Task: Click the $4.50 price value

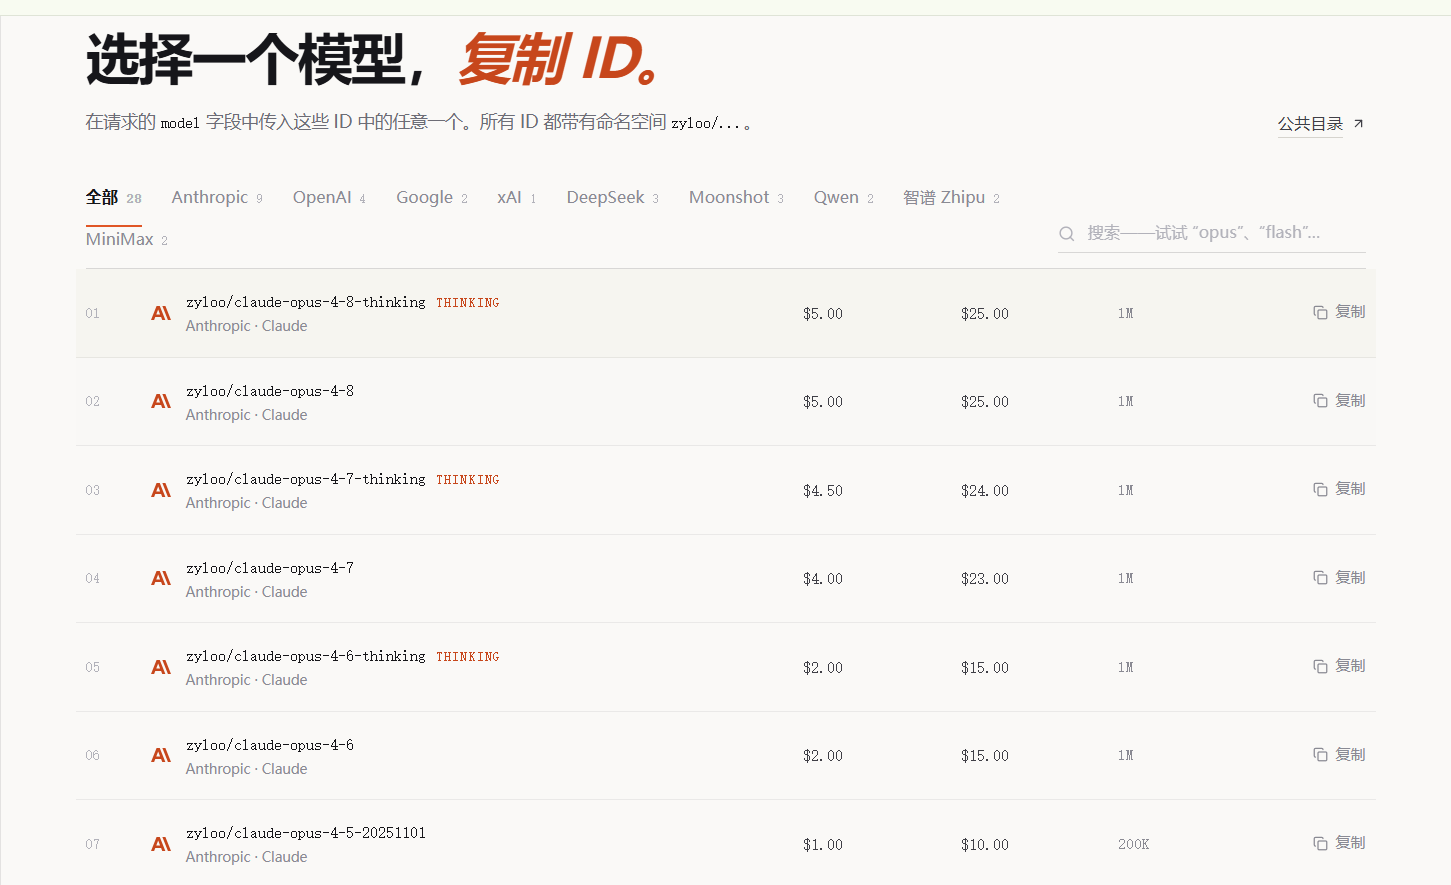Action: click(x=823, y=491)
